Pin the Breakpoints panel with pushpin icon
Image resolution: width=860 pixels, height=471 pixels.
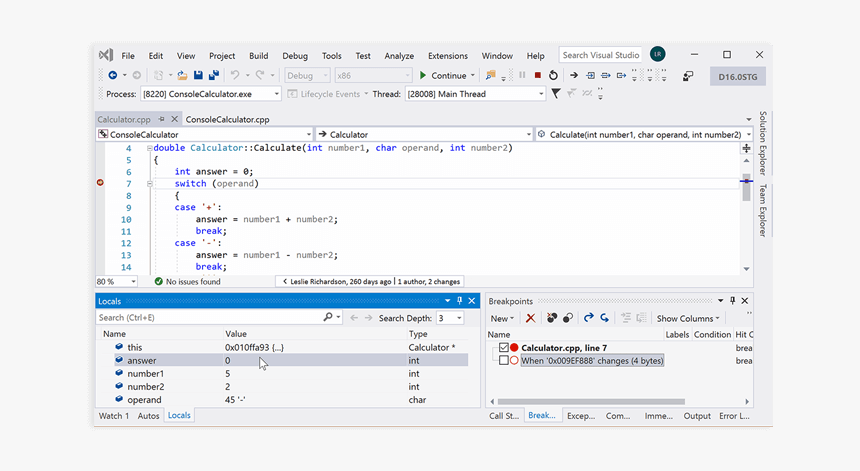click(x=732, y=301)
